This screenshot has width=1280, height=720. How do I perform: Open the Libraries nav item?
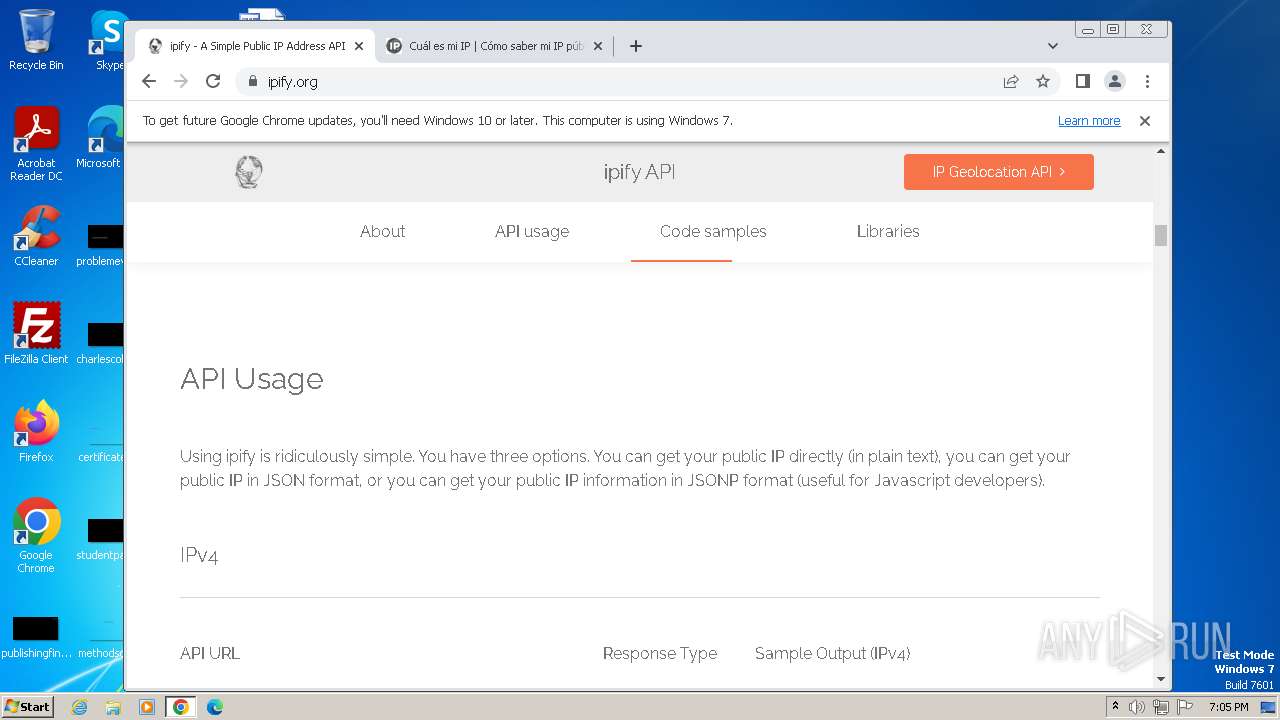tap(888, 231)
